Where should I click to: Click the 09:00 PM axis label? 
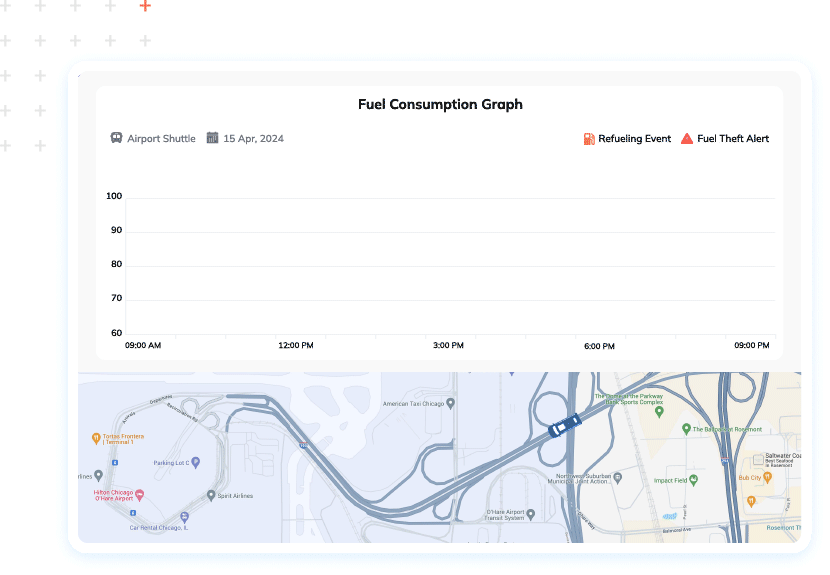point(752,345)
